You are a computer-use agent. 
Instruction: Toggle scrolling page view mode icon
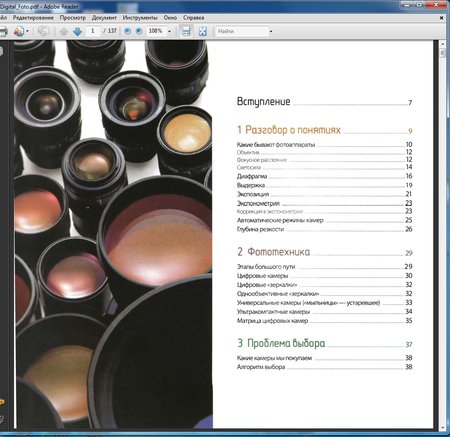click(186, 31)
